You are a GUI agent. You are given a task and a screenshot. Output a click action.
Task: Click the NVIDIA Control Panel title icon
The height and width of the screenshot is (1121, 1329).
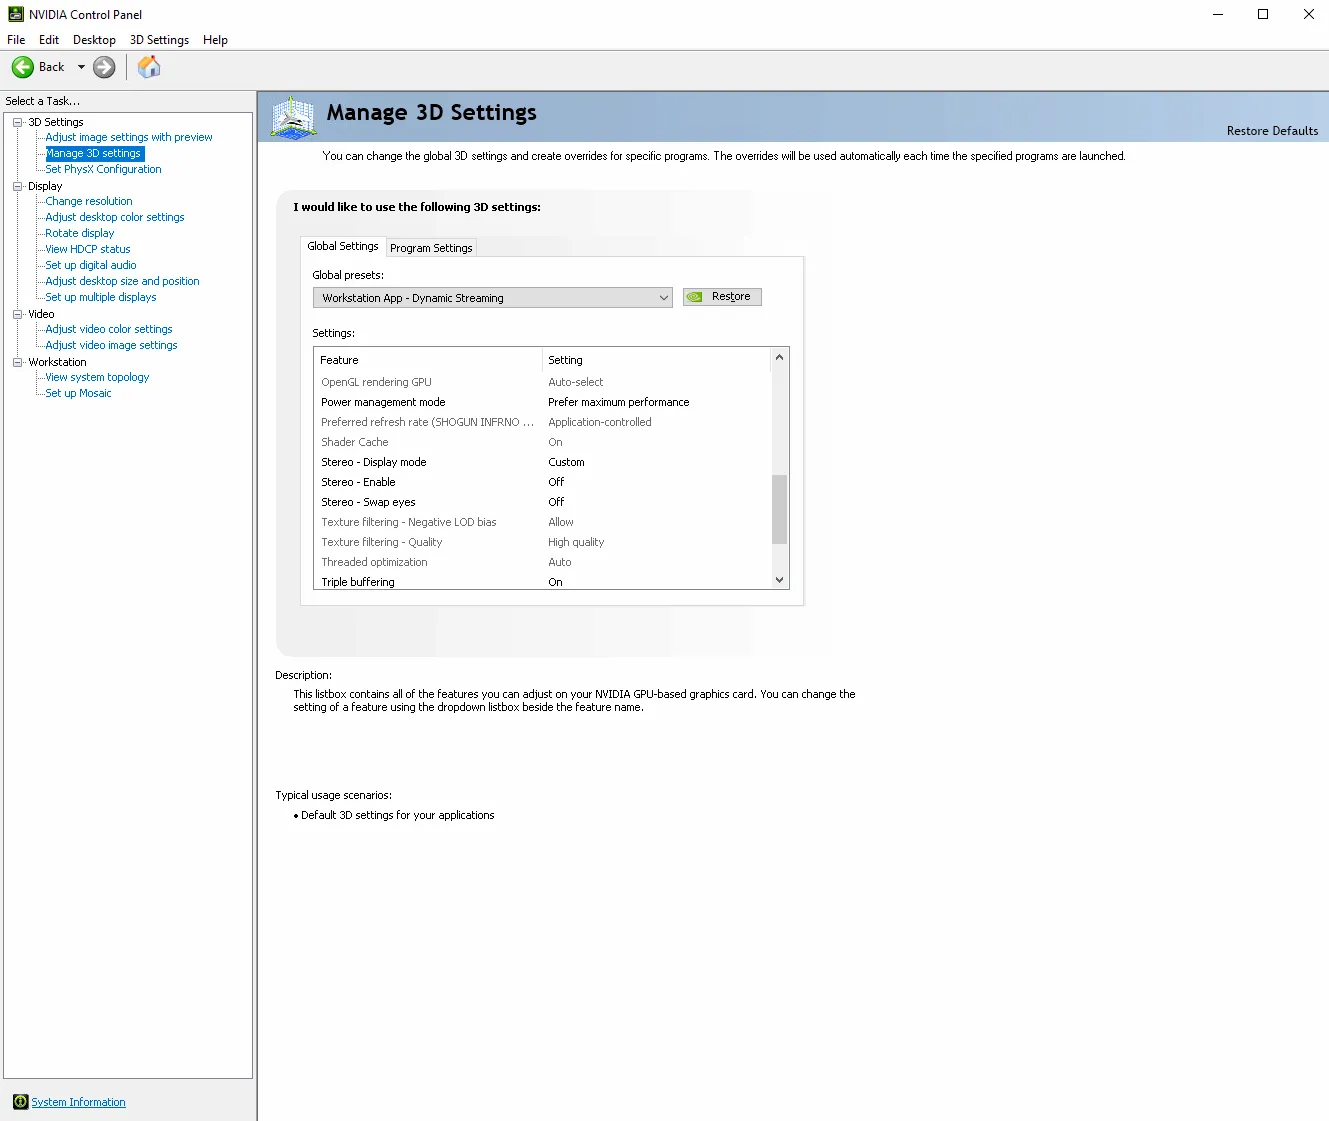pos(15,14)
